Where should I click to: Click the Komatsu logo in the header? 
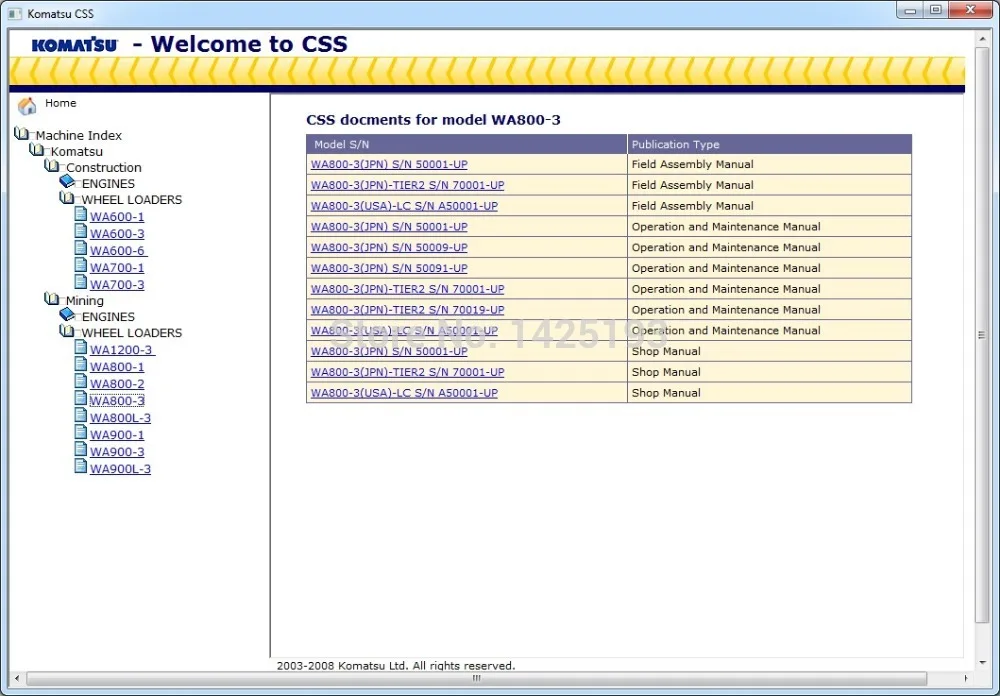click(75, 45)
